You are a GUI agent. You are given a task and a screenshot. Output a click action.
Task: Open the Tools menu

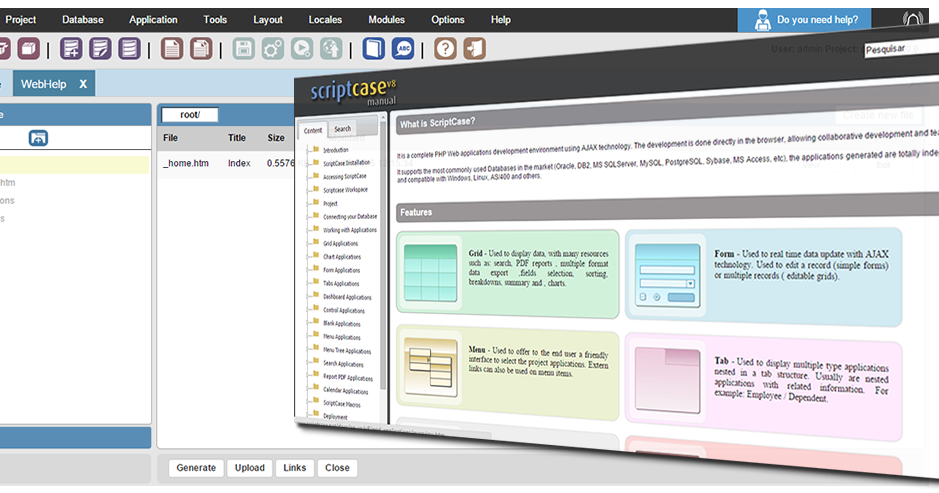click(x=215, y=20)
